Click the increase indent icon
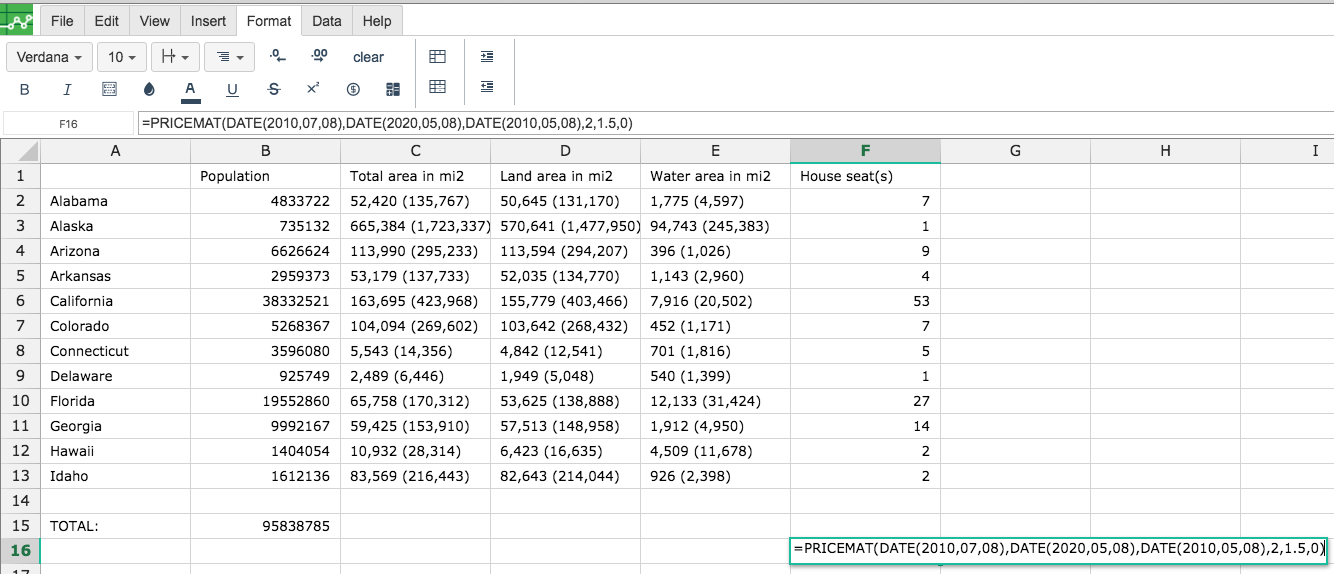This screenshot has height=574, width=1334. point(487,57)
